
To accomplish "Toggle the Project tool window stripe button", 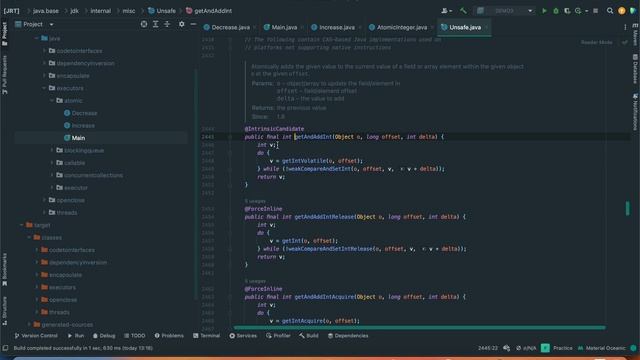I will point(4,34).
